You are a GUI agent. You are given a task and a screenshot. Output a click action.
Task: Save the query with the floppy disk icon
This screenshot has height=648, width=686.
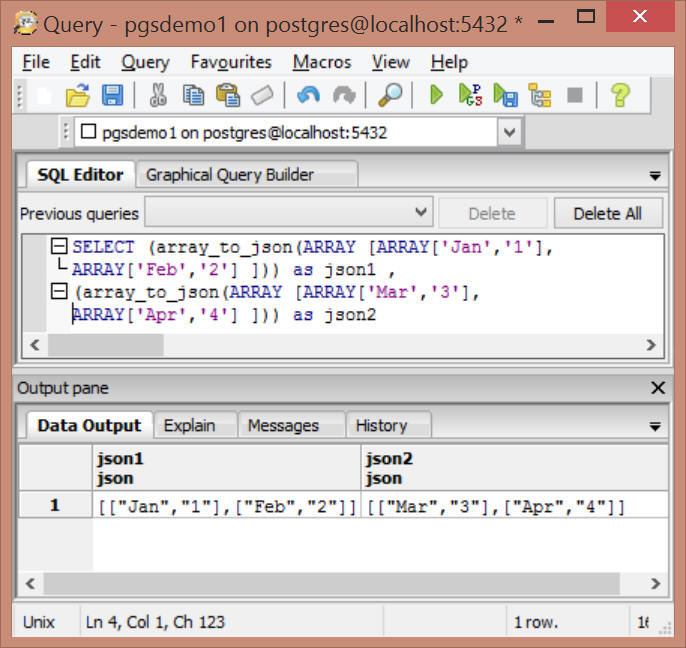point(112,95)
